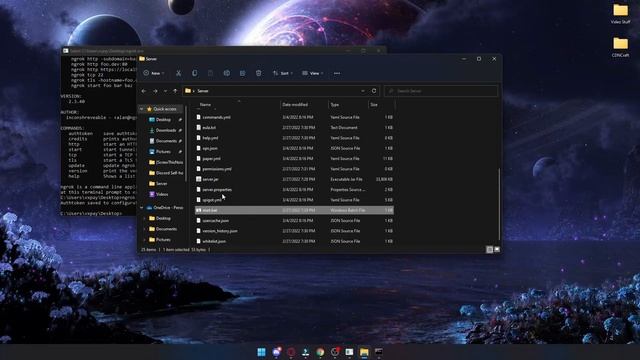
Task: Select the Video Stuff desktop folder
Action: coord(620,13)
